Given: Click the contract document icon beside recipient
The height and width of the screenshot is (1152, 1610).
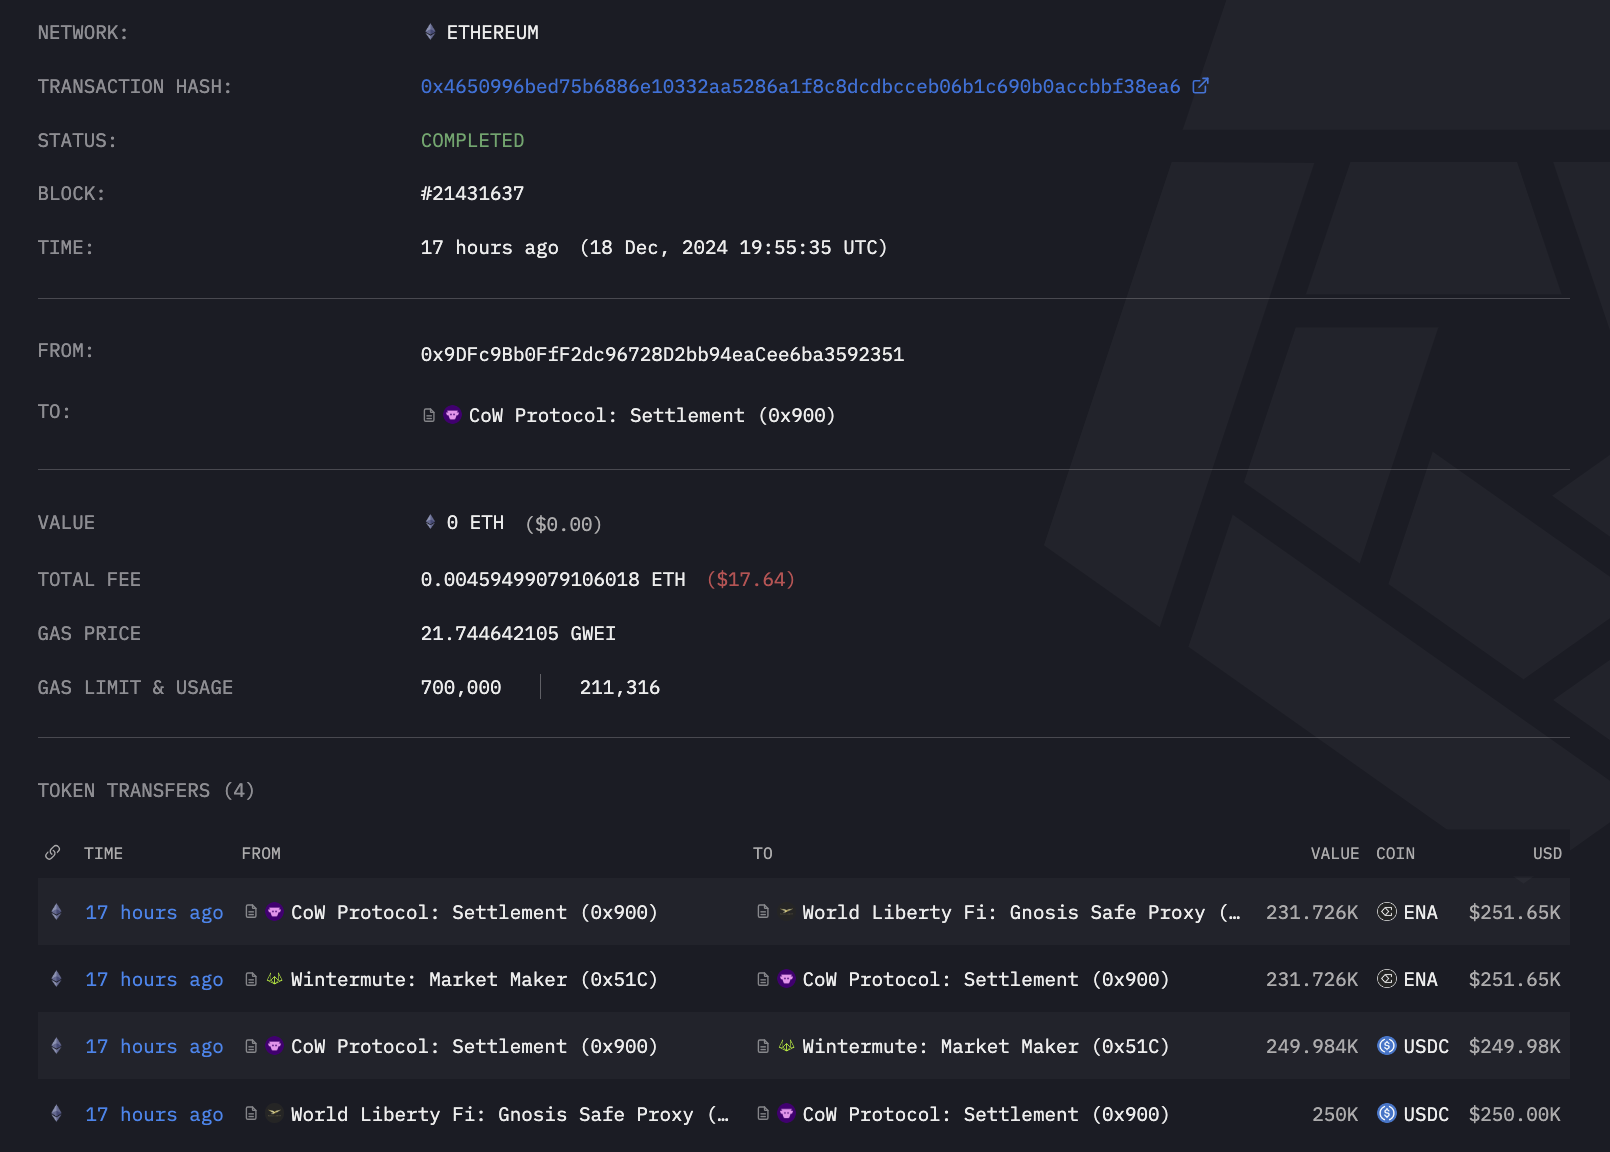Looking at the screenshot, I should coord(429,415).
